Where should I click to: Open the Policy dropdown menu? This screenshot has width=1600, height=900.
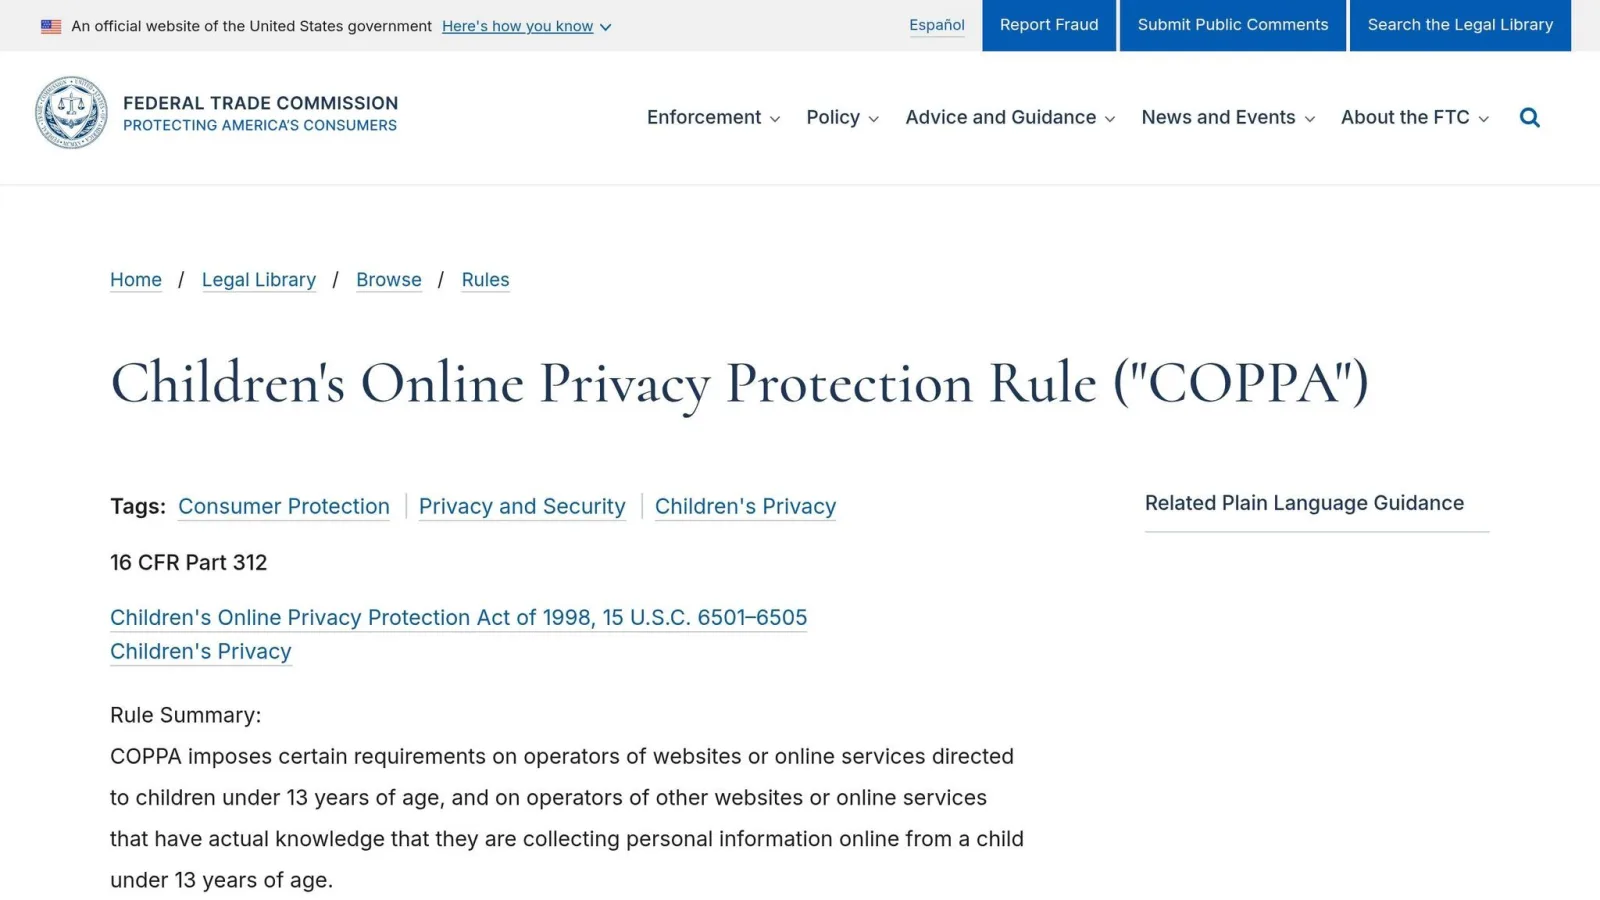click(842, 118)
